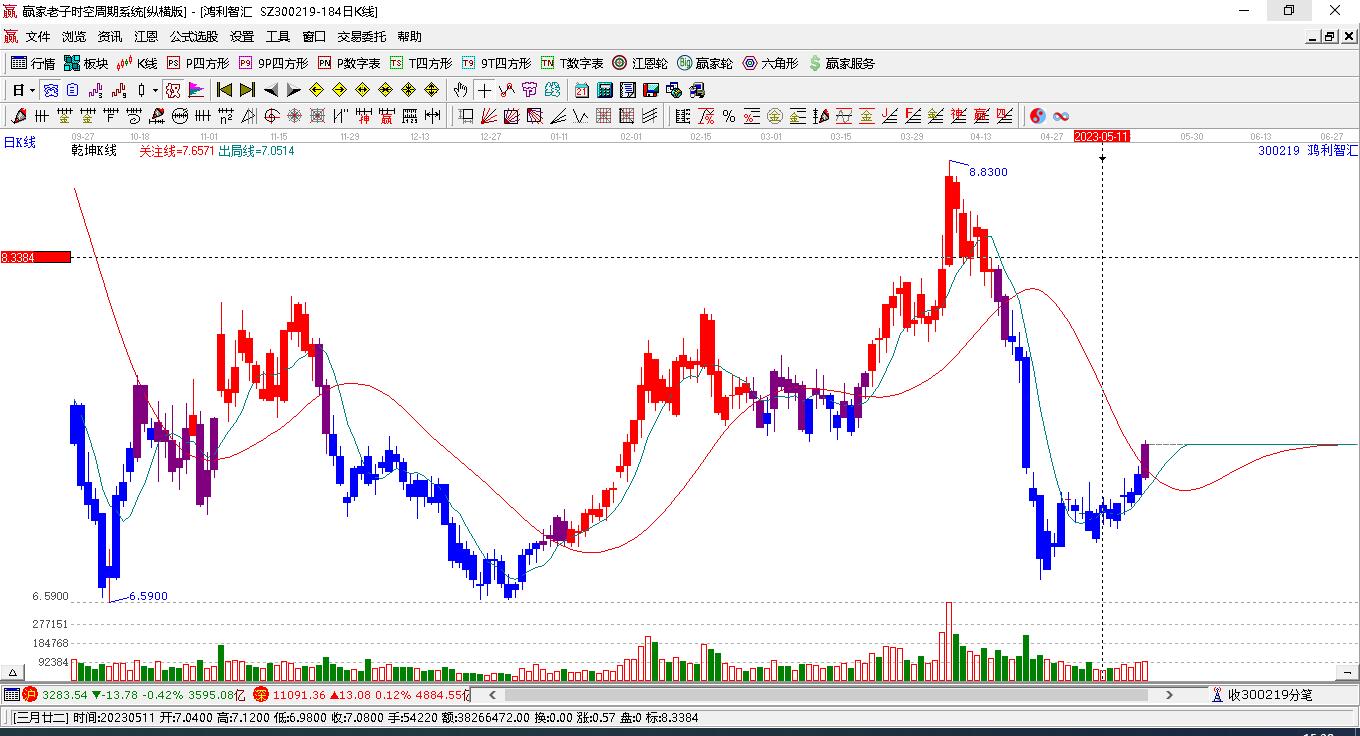Click the 日K线 label
1360x736 pixels.
pyautogui.click(x=20, y=142)
